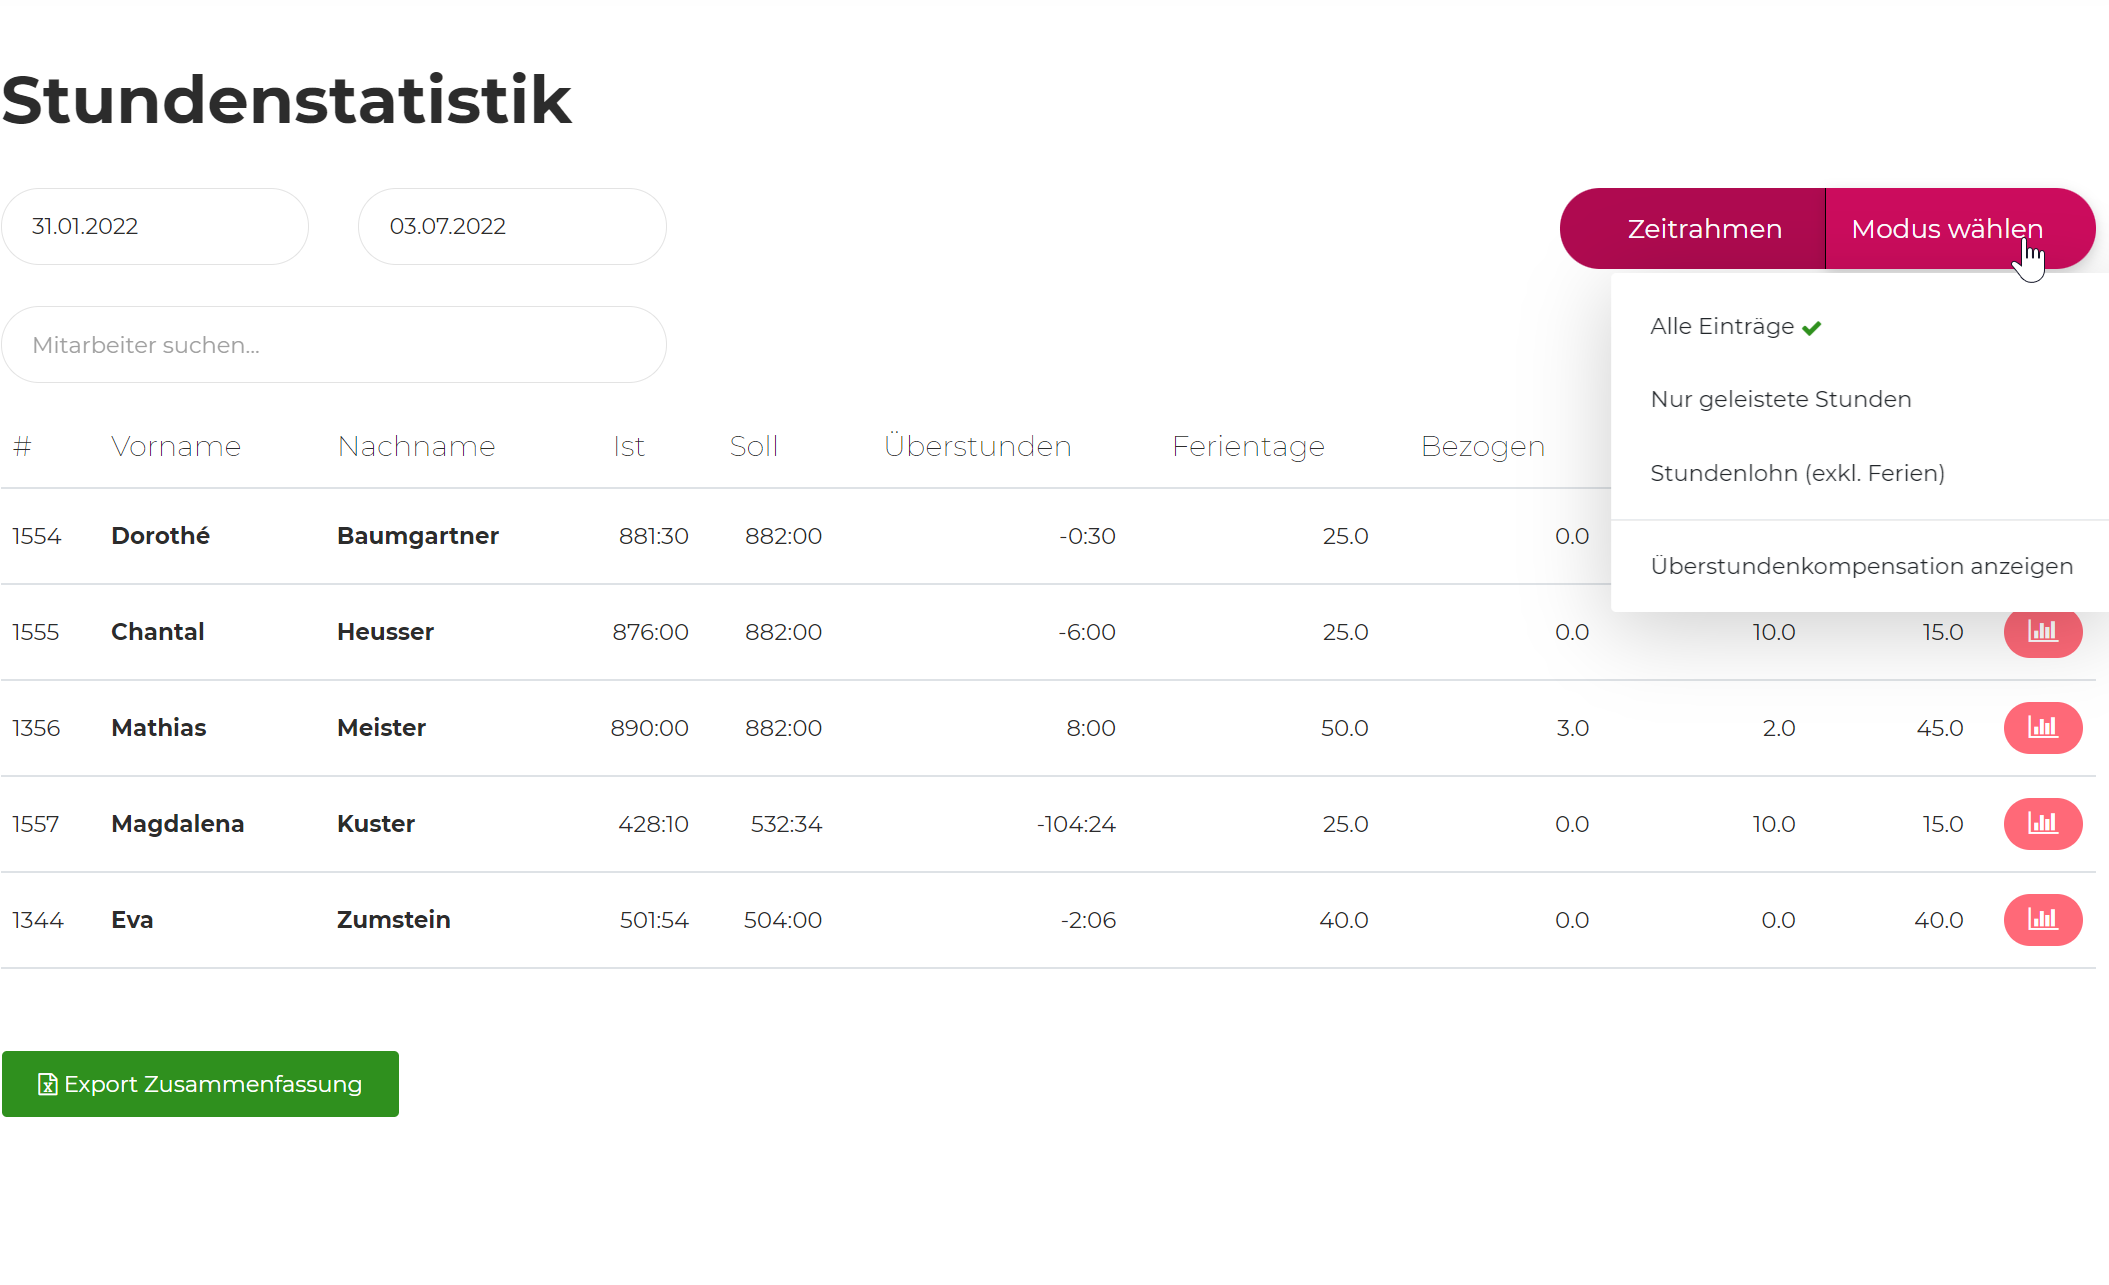2109x1285 pixels.
Task: Open chart for Mathias Meister's row
Action: click(x=2042, y=728)
